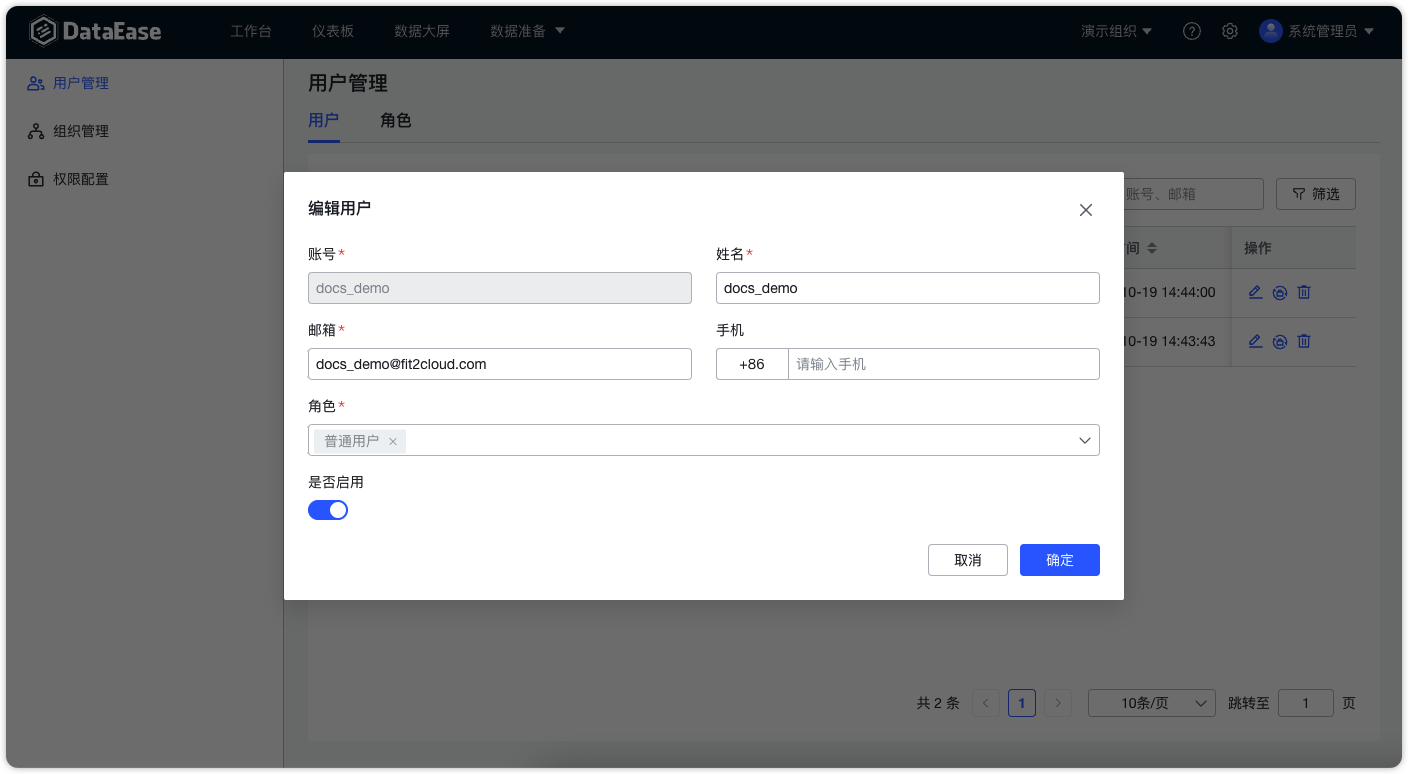Open the 工作台 menu item
The height and width of the screenshot is (774, 1408).
(x=251, y=31)
